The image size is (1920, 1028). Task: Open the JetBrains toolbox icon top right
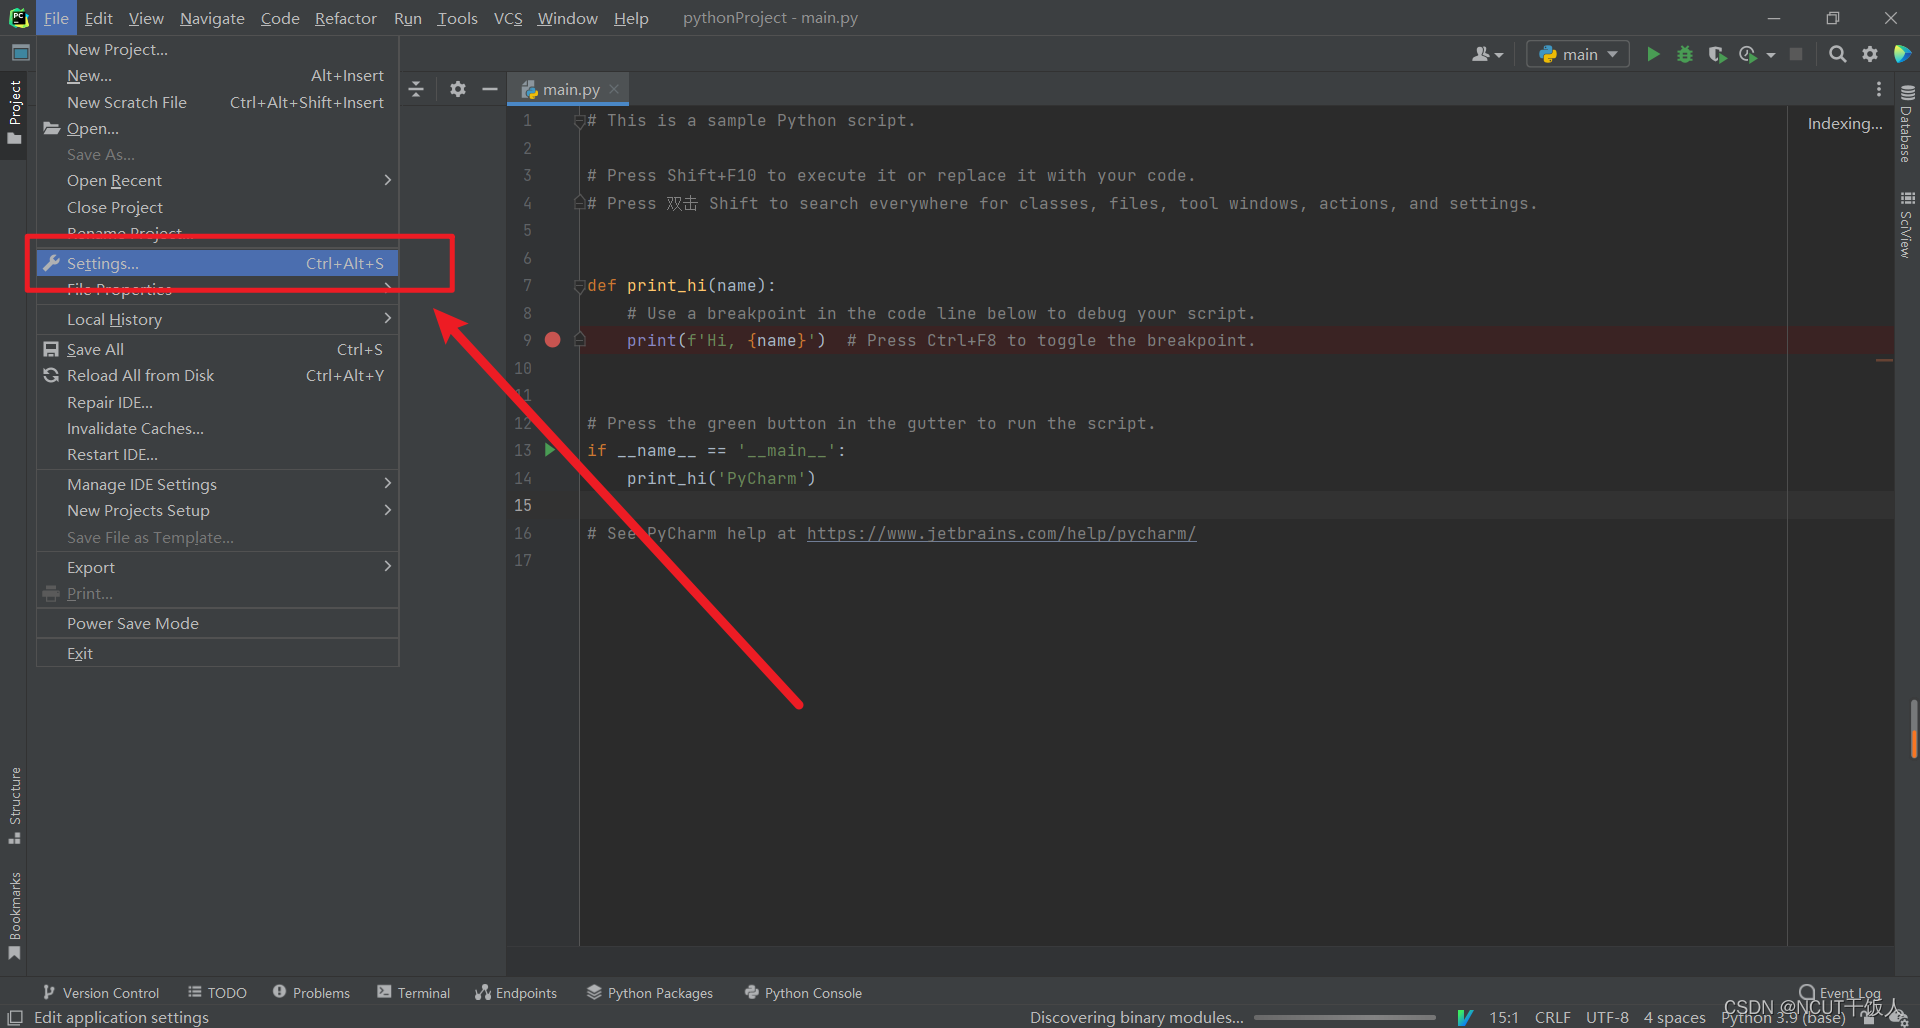(1902, 54)
